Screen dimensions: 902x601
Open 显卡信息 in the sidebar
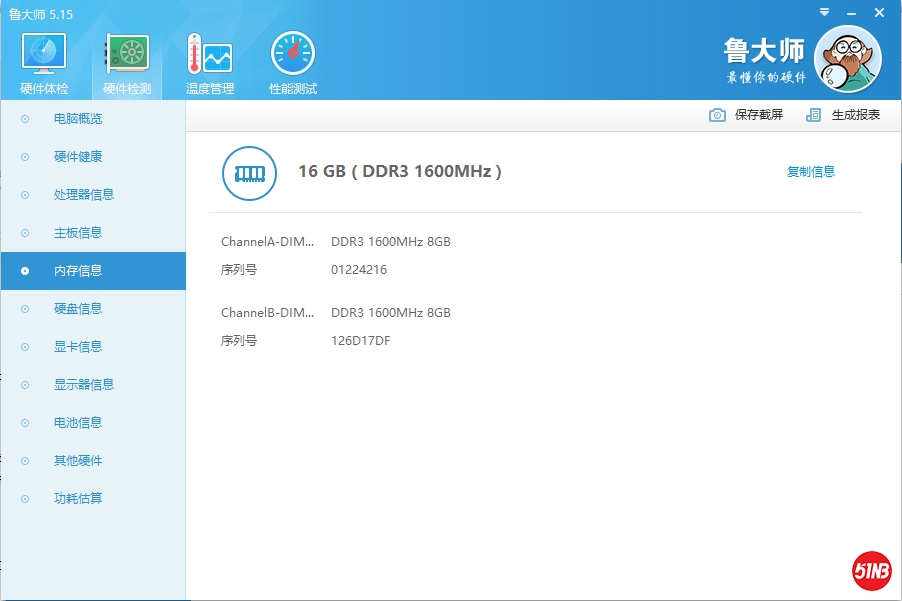(x=78, y=347)
